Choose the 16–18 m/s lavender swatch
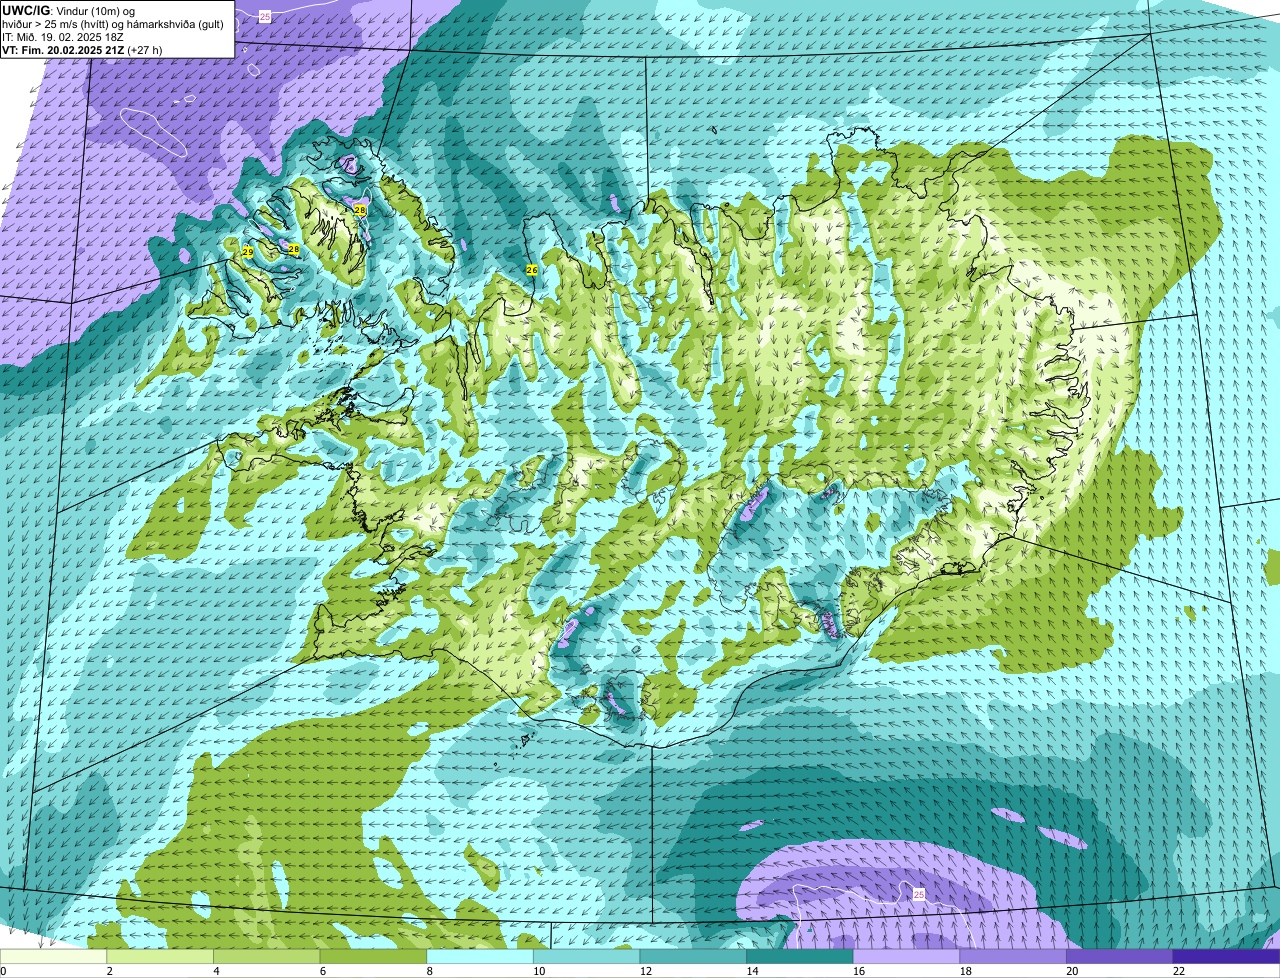Screen dimensions: 1280x978 (x=906, y=957)
